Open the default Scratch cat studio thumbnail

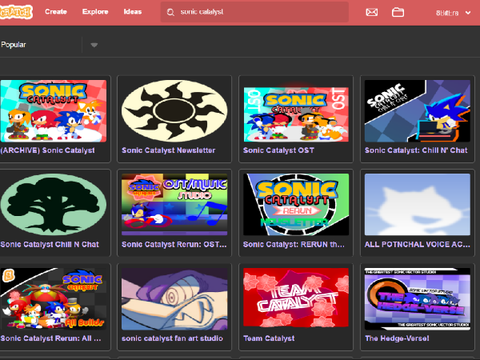click(417, 205)
